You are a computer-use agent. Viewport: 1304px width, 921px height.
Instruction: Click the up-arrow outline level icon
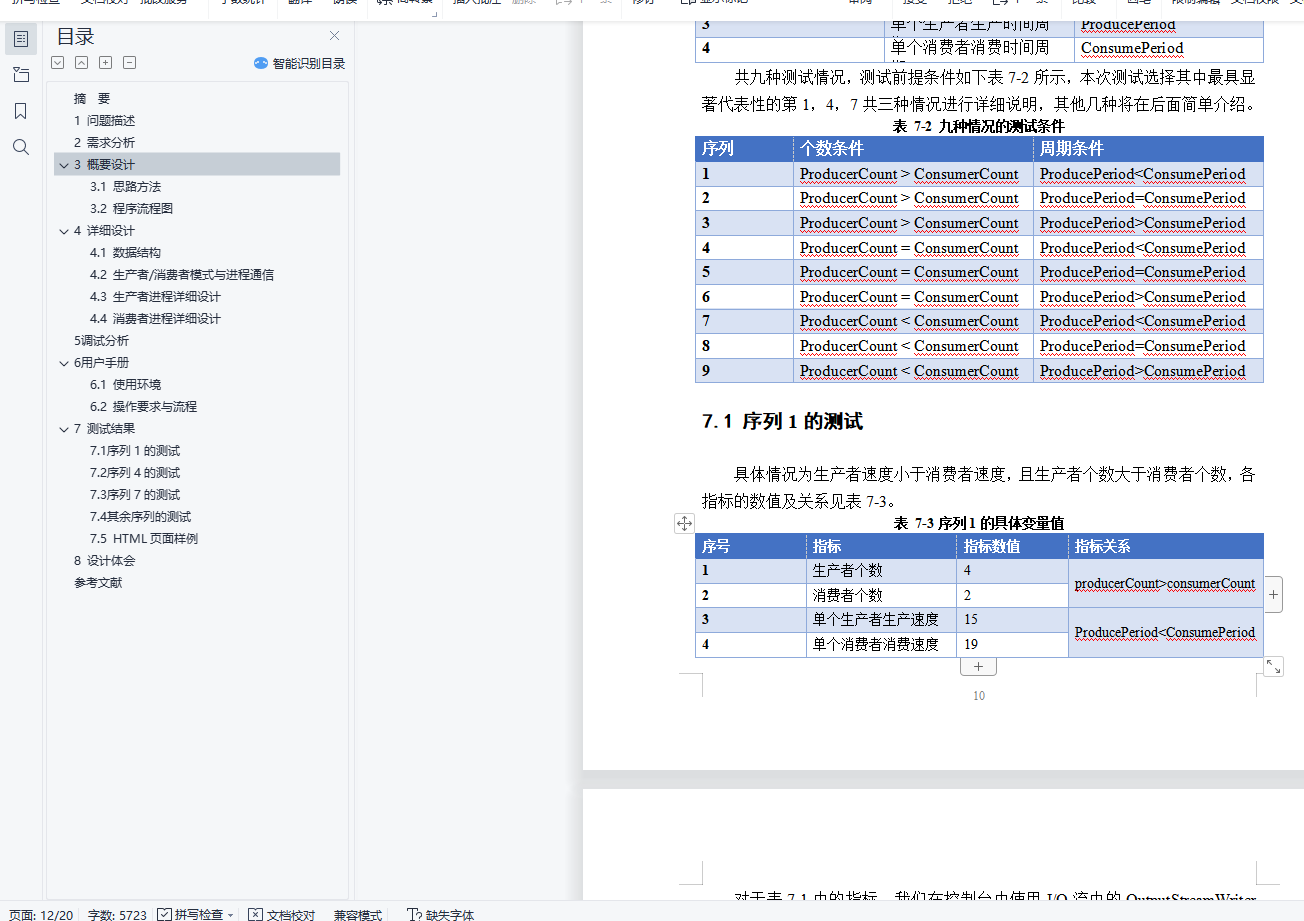click(82, 63)
